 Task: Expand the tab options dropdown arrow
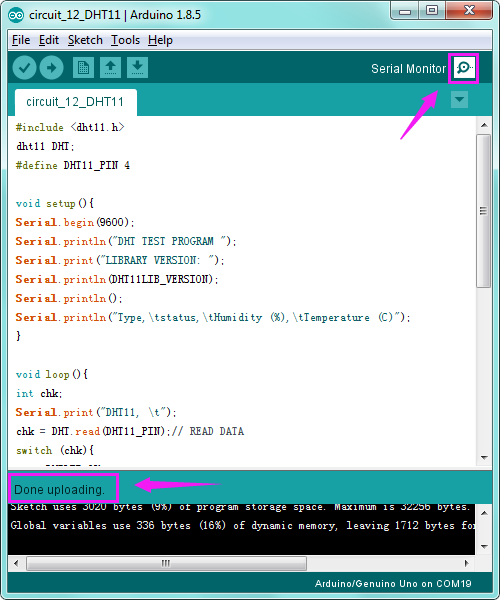click(459, 100)
